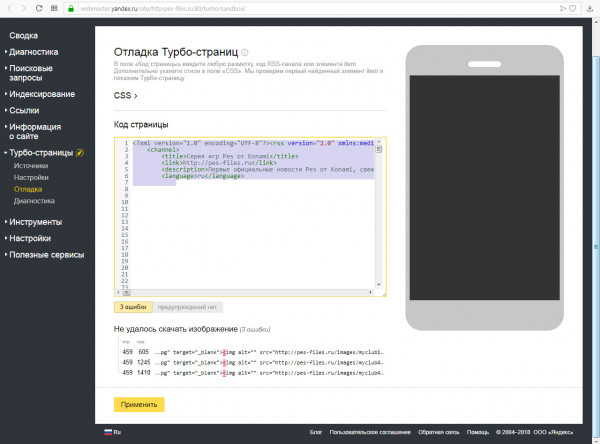Image resolution: width=600 pixels, height=444 pixels.
Task: Click the code editor resize handle
Action: click(x=384, y=294)
